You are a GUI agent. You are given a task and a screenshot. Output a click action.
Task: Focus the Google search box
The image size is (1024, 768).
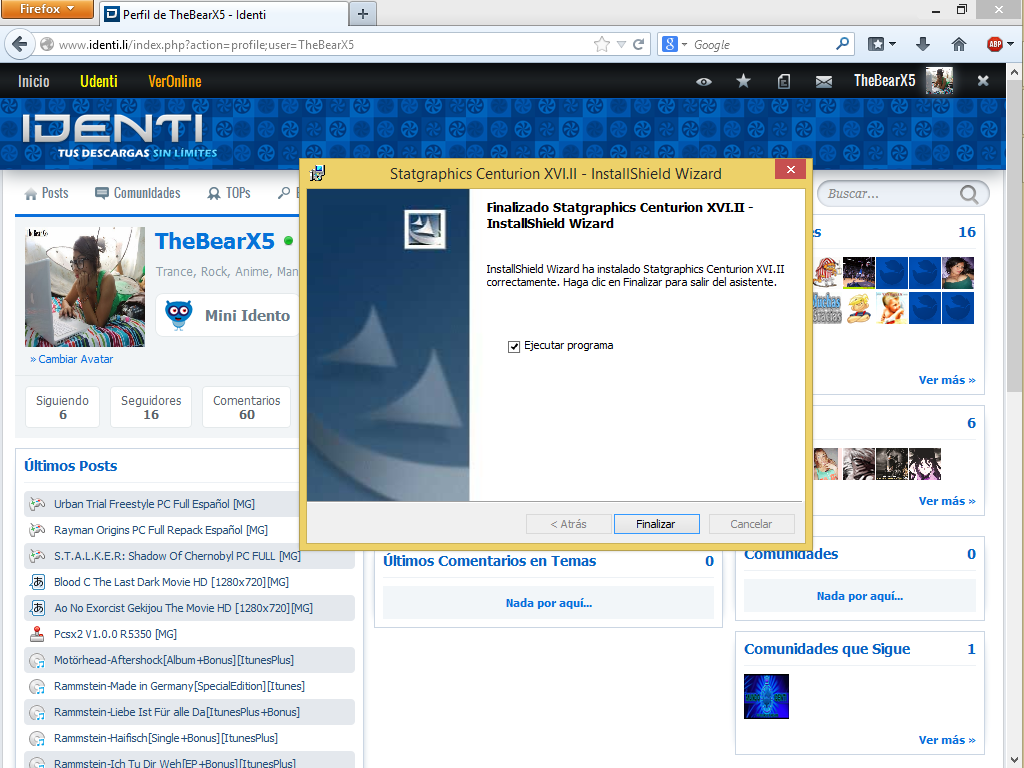point(761,44)
